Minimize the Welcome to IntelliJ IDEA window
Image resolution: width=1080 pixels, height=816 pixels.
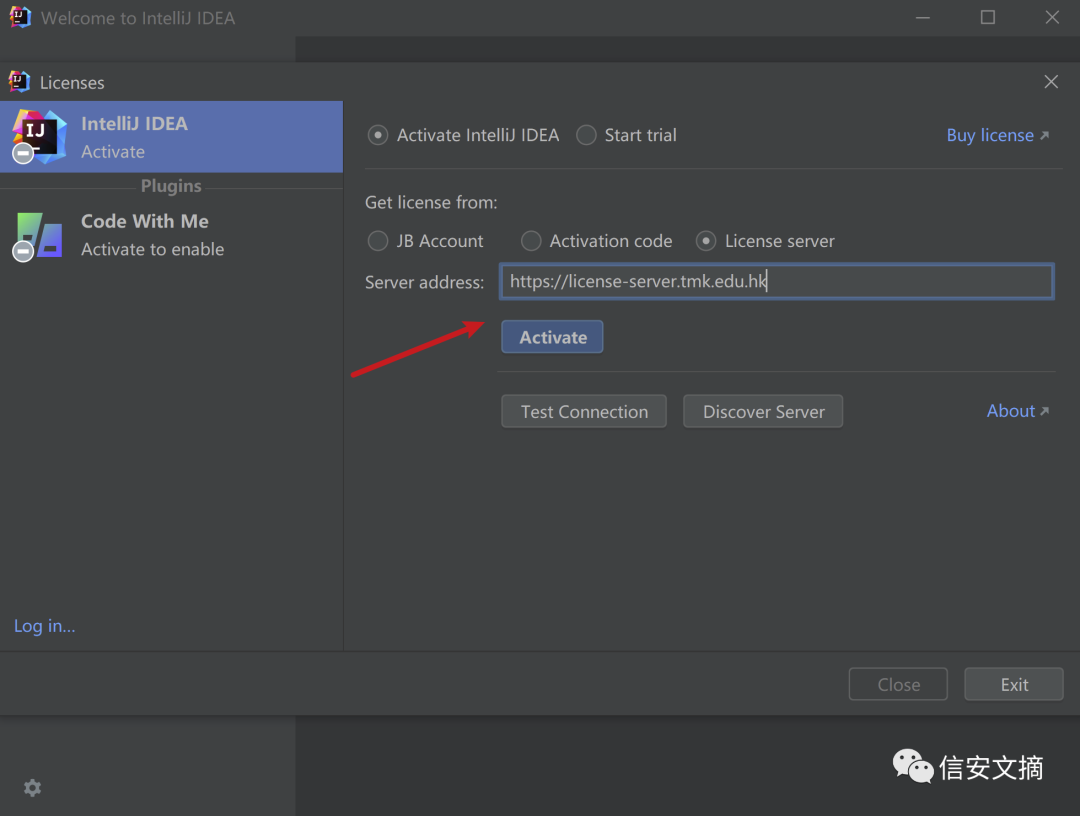923,17
